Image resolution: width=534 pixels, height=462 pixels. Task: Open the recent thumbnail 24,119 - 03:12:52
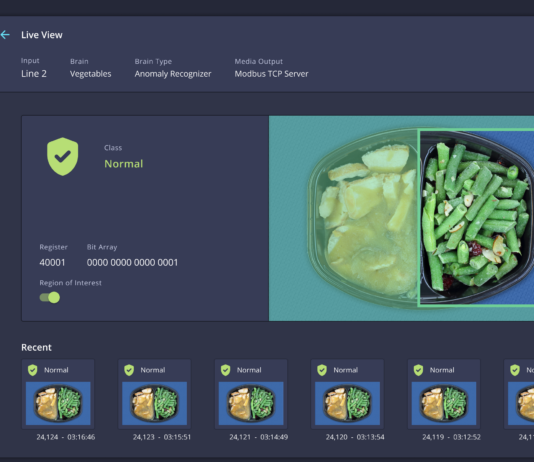pyautogui.click(x=444, y=403)
